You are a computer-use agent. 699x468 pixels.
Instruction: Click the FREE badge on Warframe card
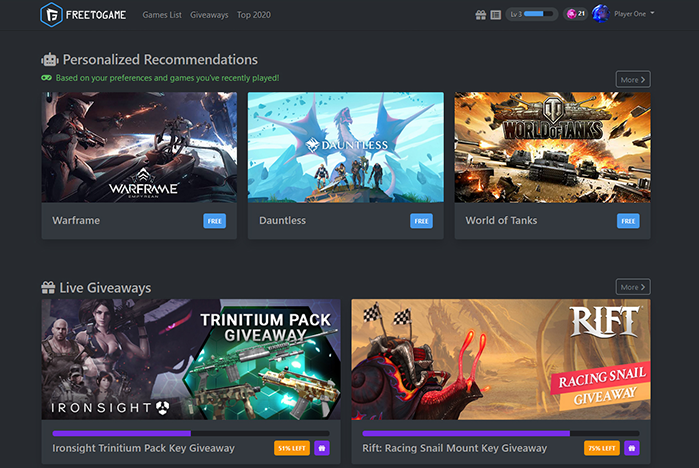(215, 221)
